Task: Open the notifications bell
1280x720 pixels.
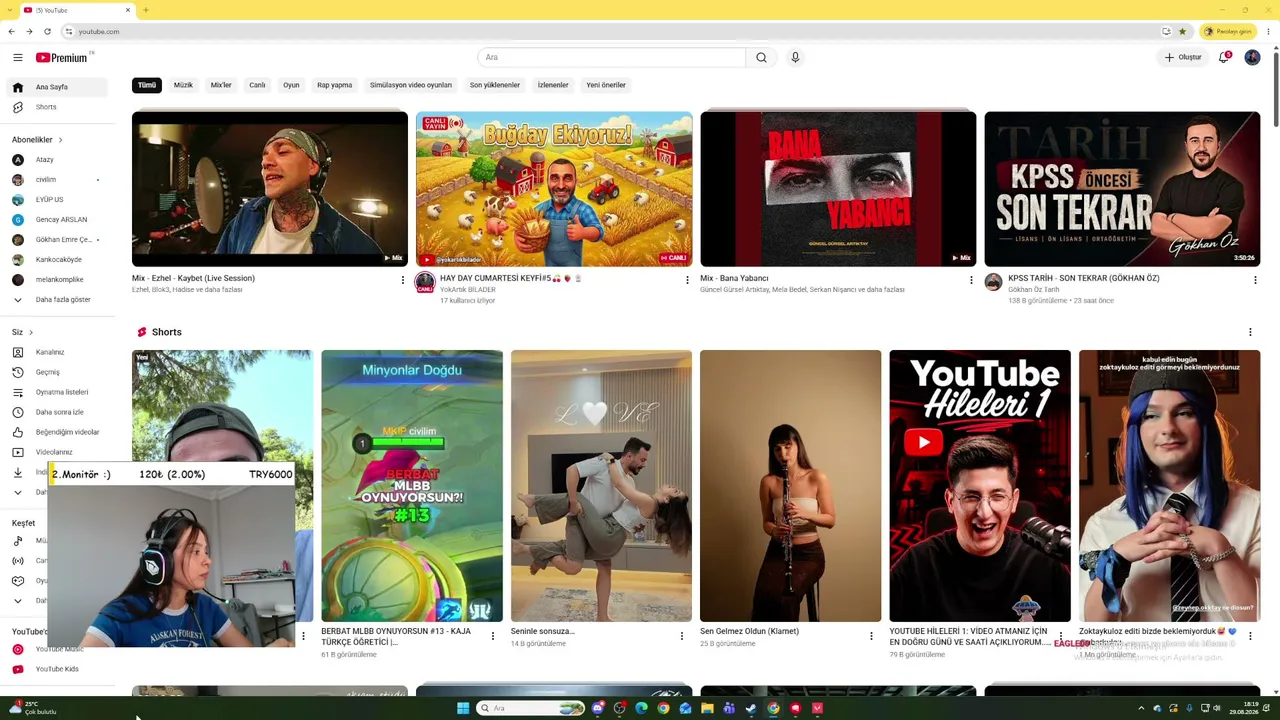Action: [1224, 58]
